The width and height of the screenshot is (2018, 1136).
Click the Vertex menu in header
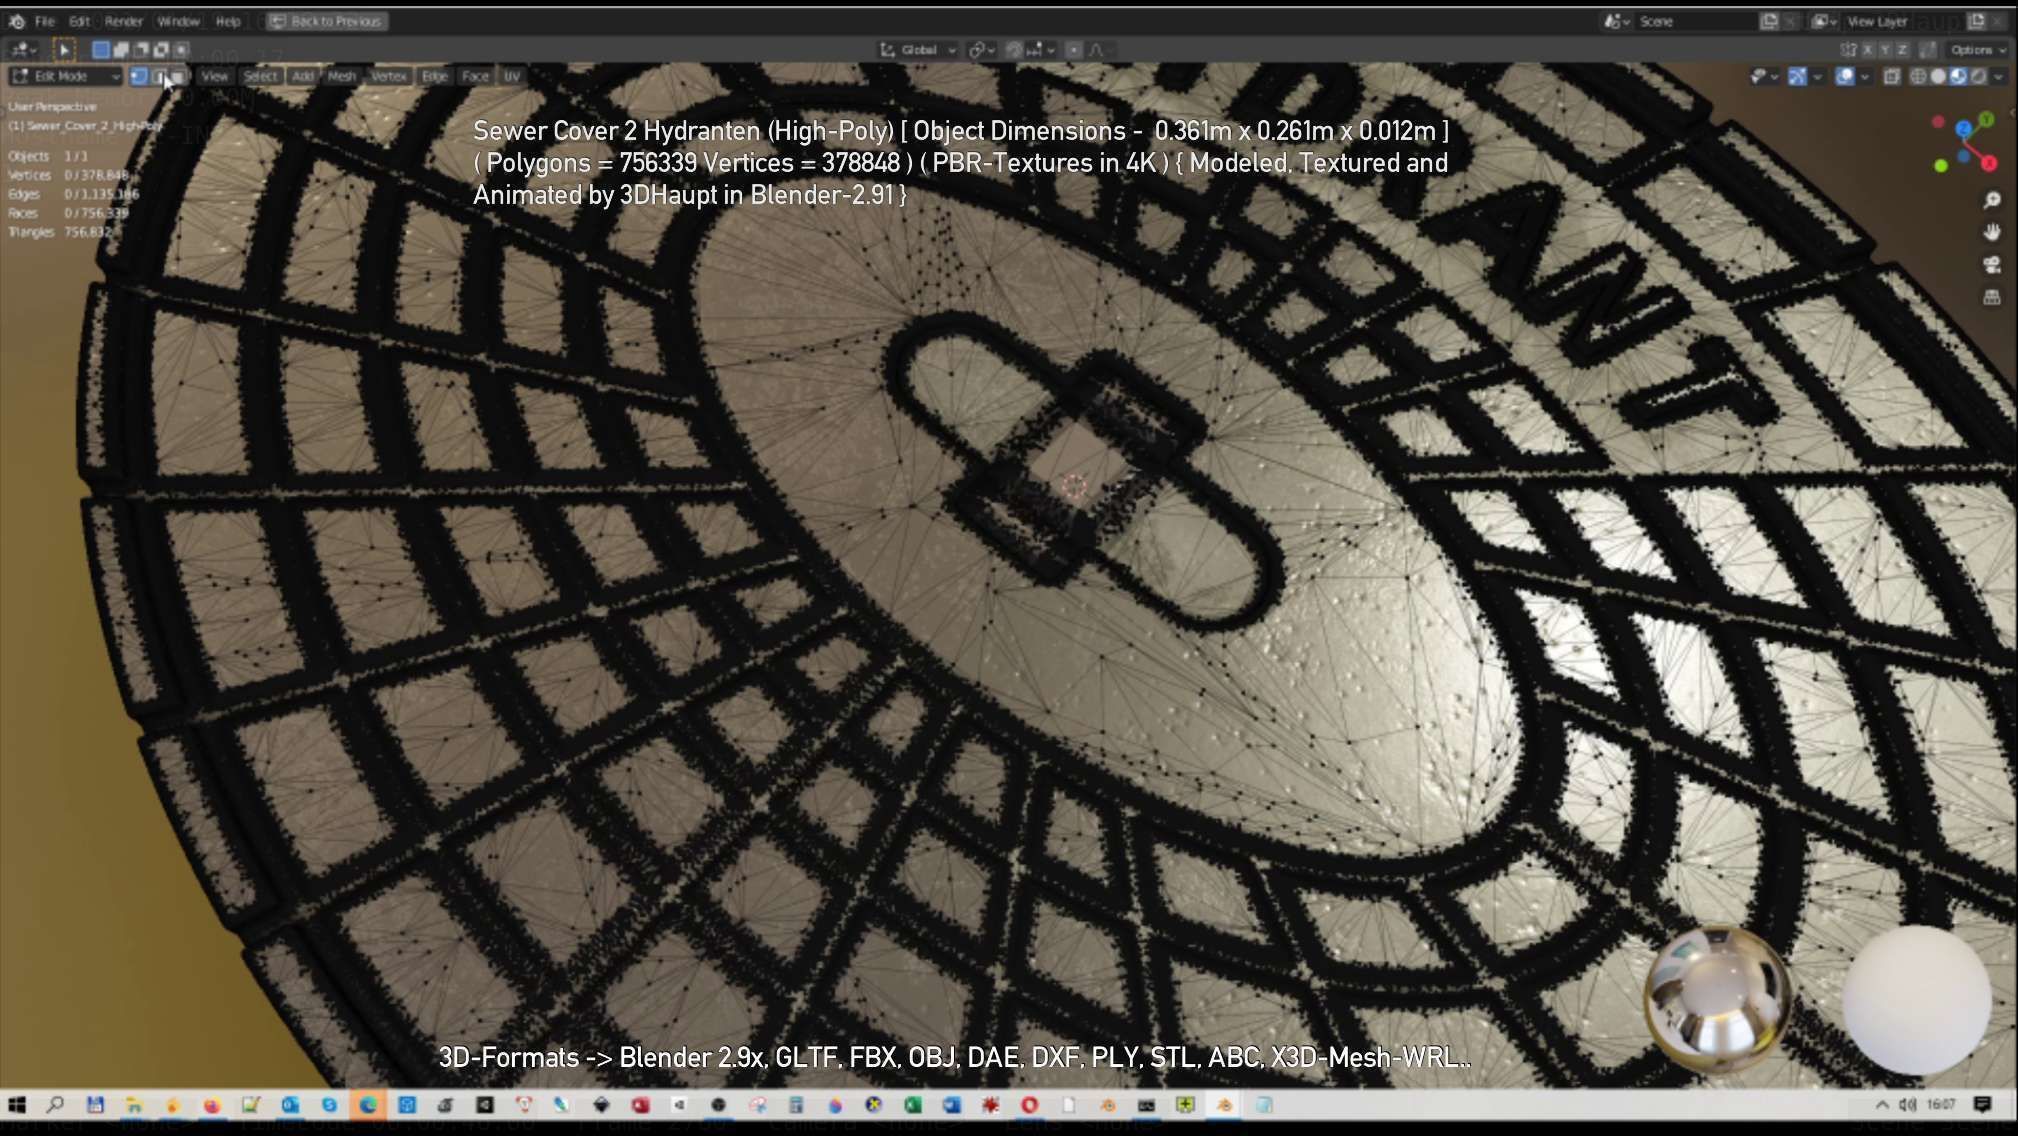coord(388,76)
